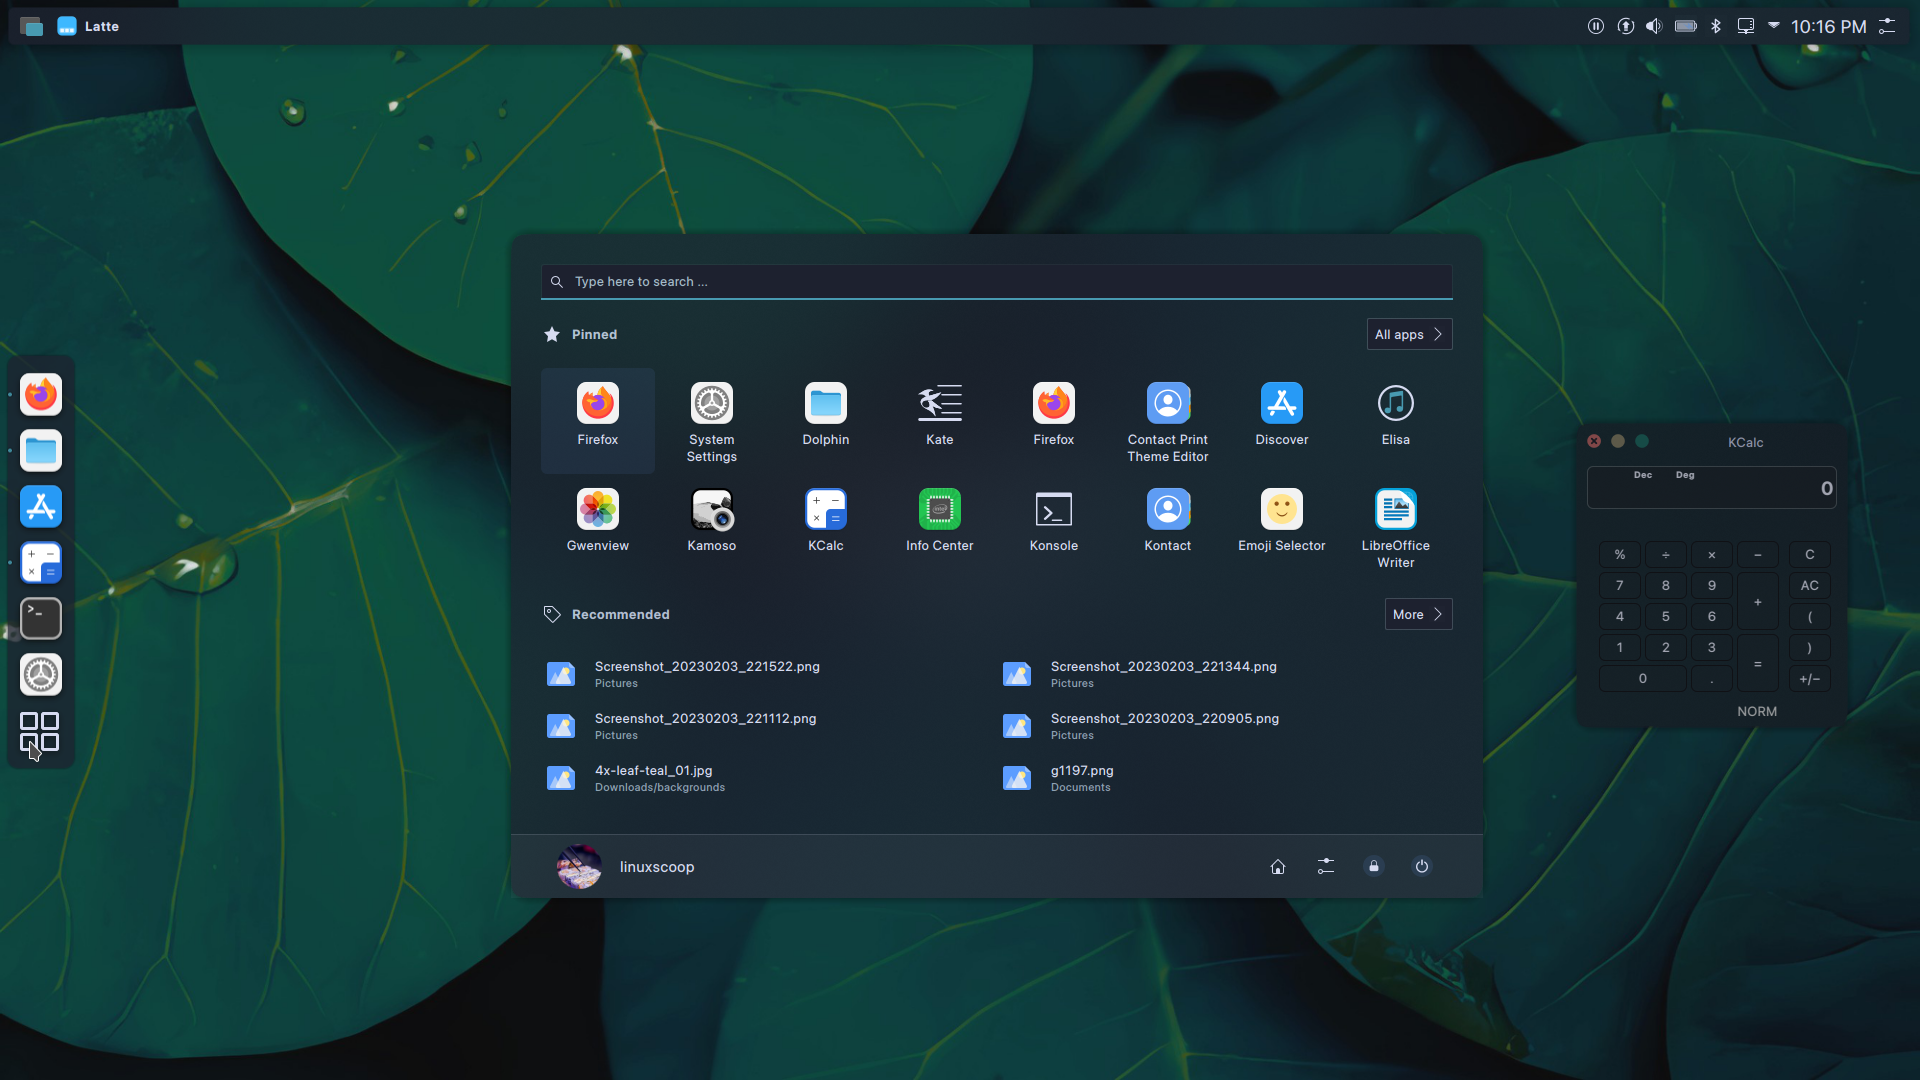Screen dimensions: 1920x1080
Task: Launch Discover from the left dock
Action: (41, 507)
